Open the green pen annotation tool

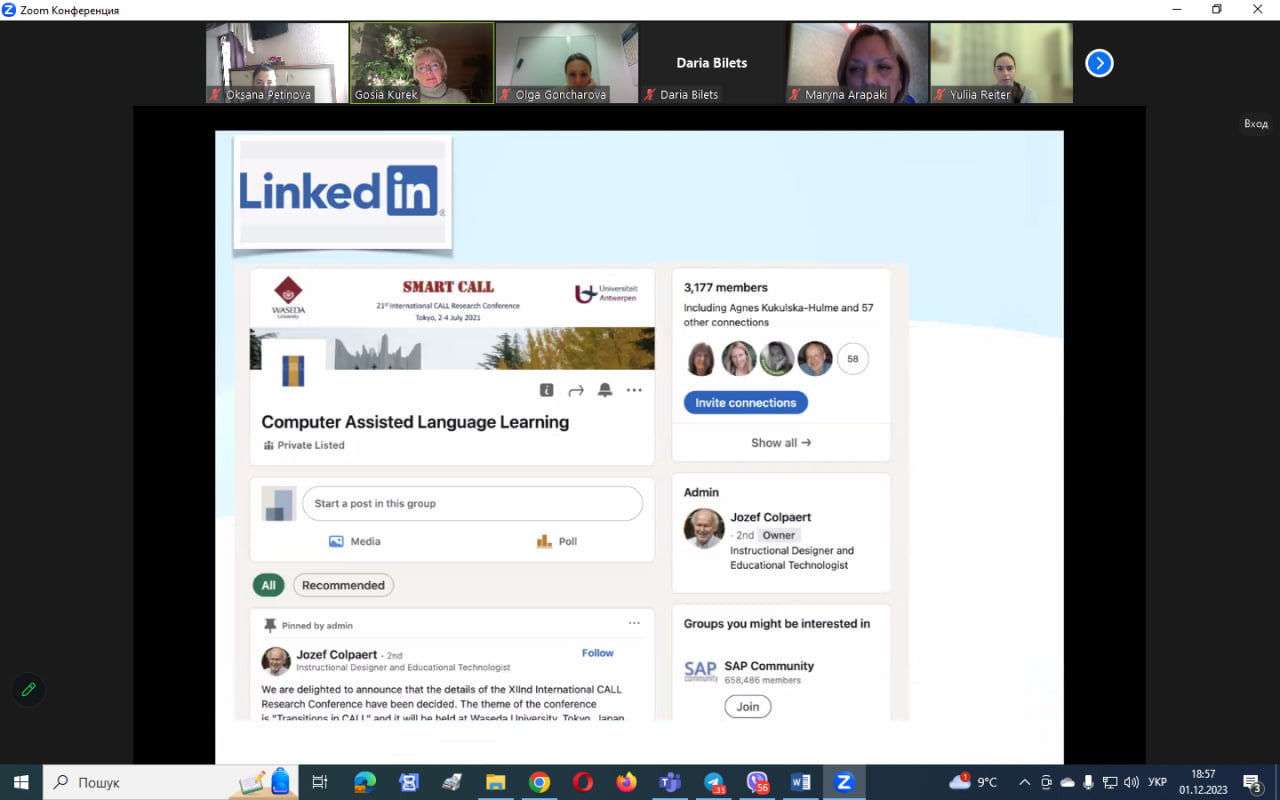point(28,690)
